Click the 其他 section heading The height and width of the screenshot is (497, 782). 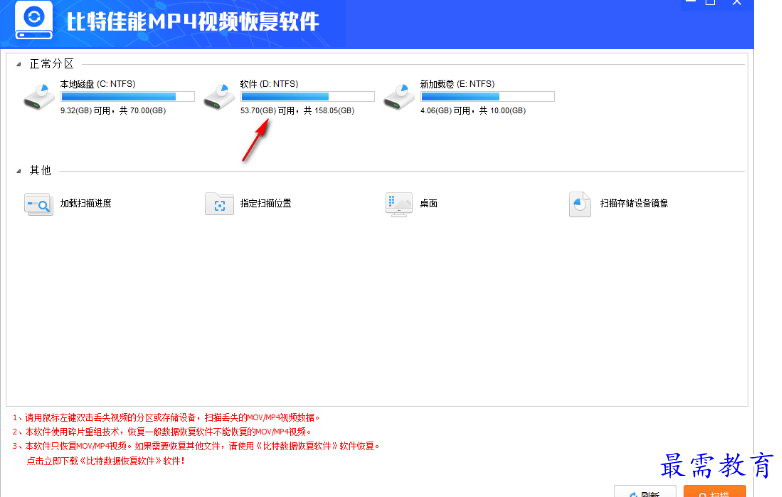pyautogui.click(x=40, y=170)
